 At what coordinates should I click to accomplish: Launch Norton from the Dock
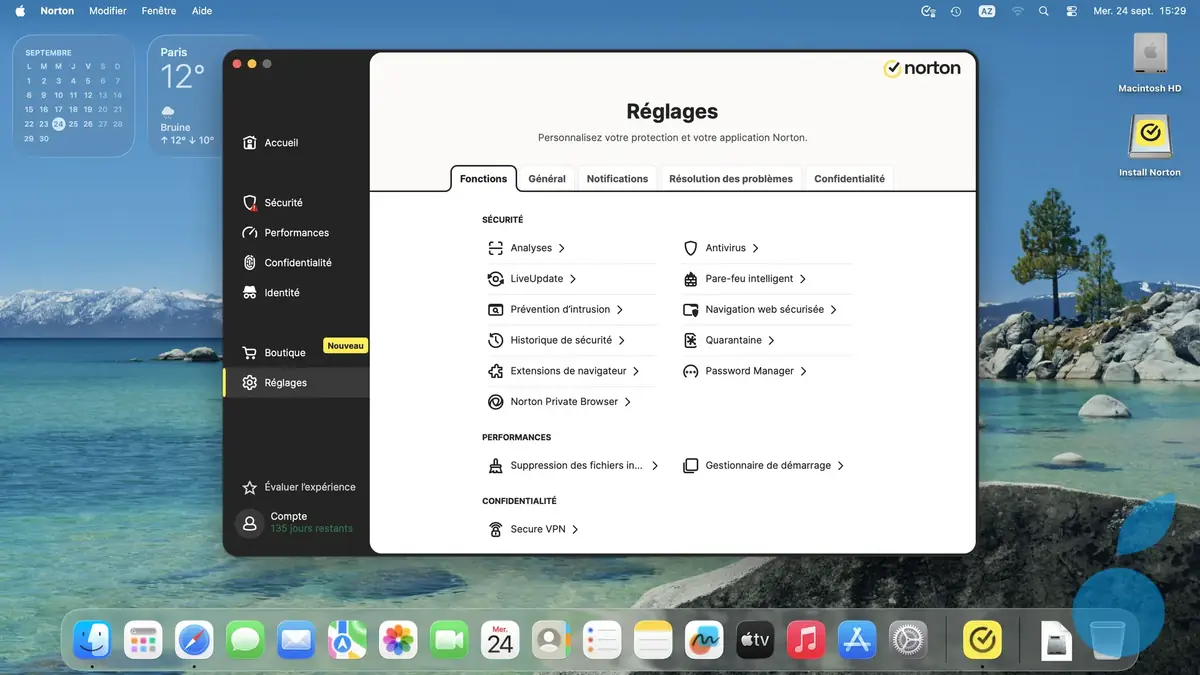pyautogui.click(x=982, y=639)
